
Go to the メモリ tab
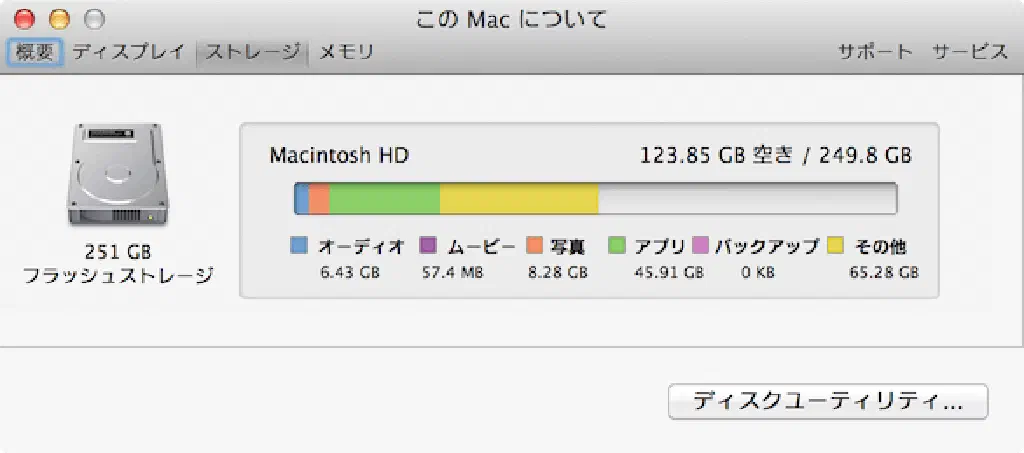(x=346, y=53)
